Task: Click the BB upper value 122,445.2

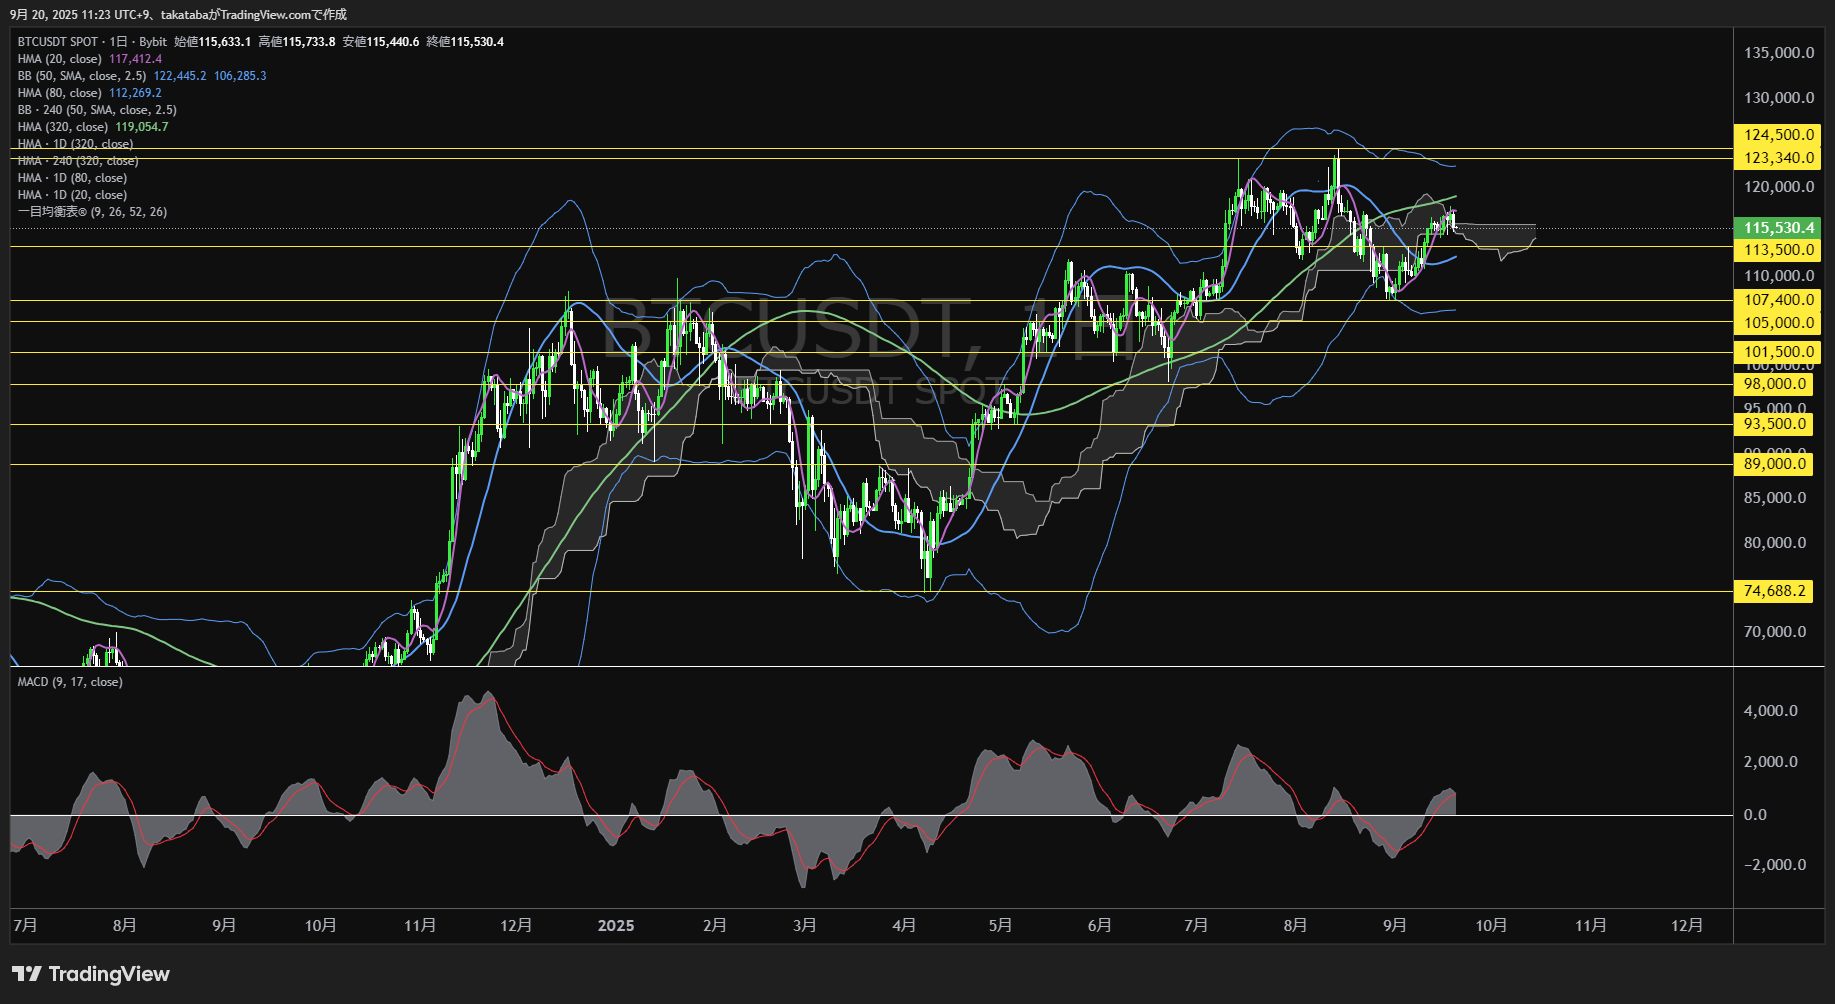Action: tap(180, 76)
